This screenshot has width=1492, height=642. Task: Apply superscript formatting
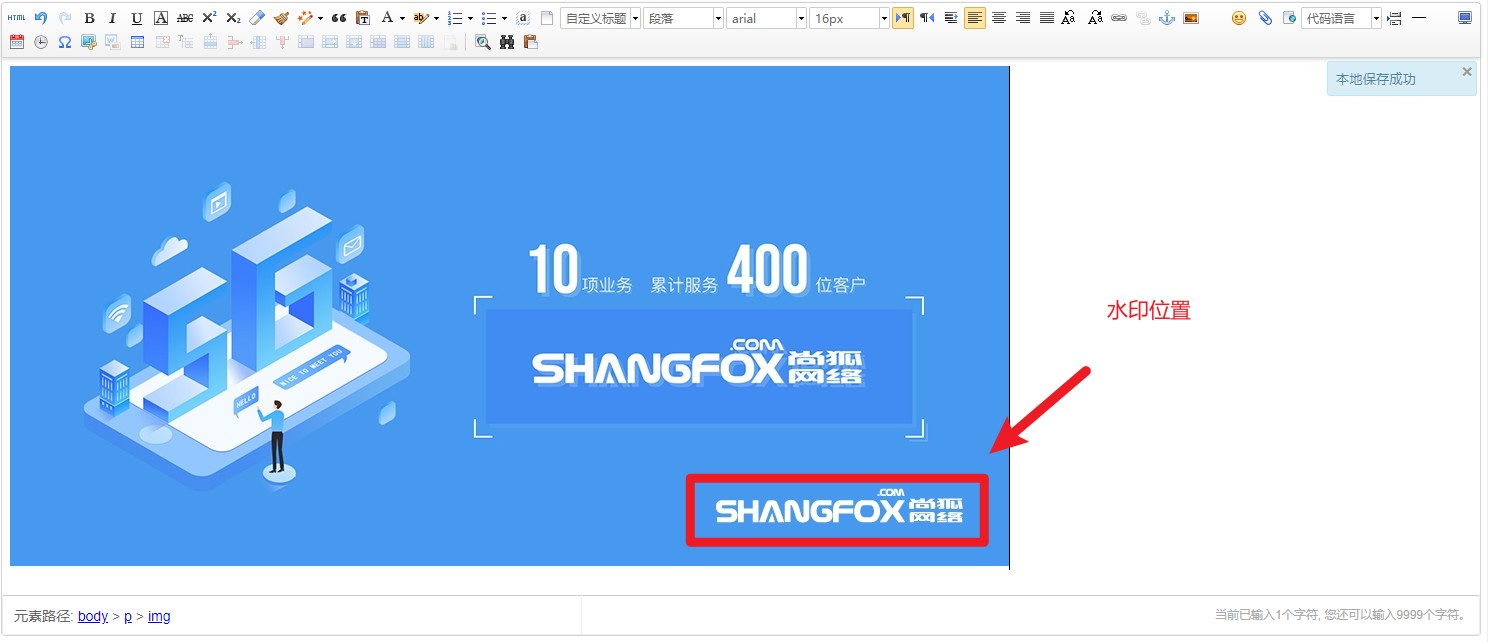209,18
